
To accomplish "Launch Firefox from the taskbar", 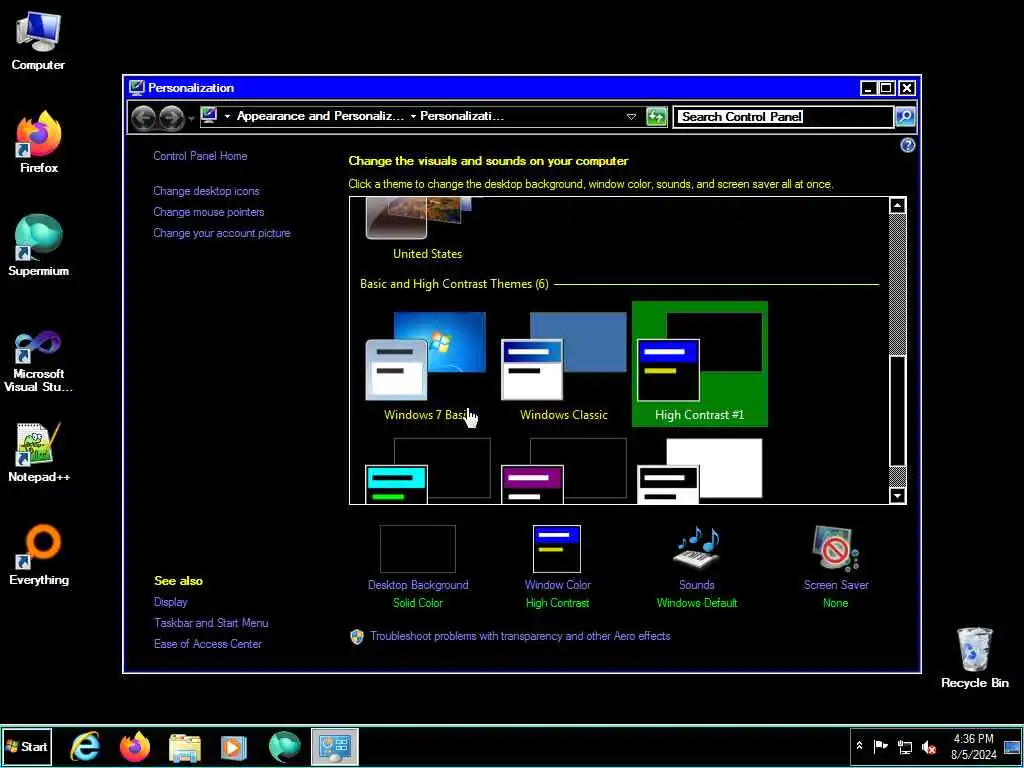I will (135, 746).
